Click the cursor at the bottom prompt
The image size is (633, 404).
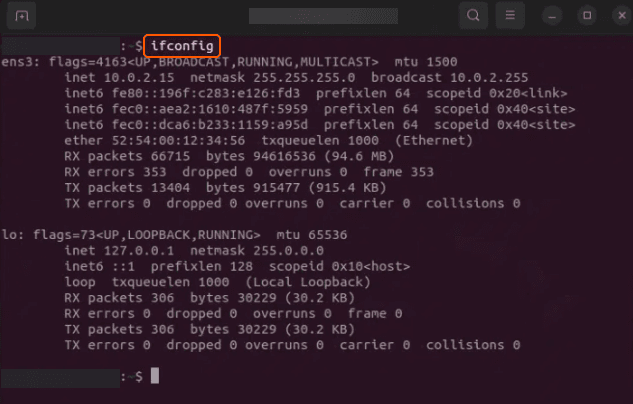tap(155, 376)
